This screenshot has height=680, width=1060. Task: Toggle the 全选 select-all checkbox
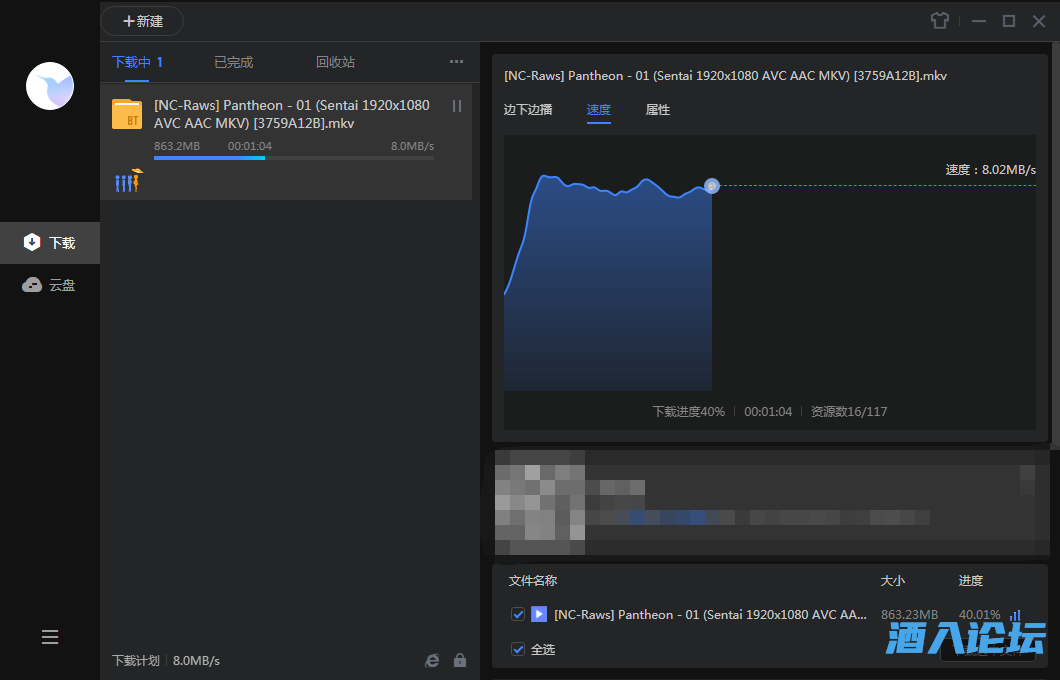click(x=518, y=649)
